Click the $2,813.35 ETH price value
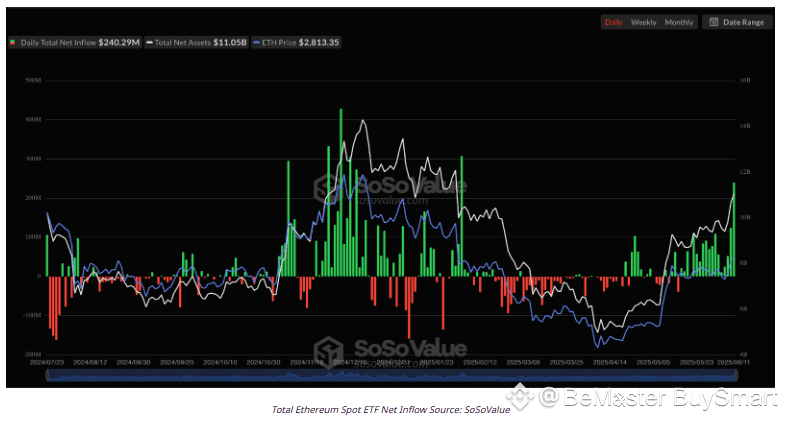Viewport: 785px width, 422px height. [319, 43]
